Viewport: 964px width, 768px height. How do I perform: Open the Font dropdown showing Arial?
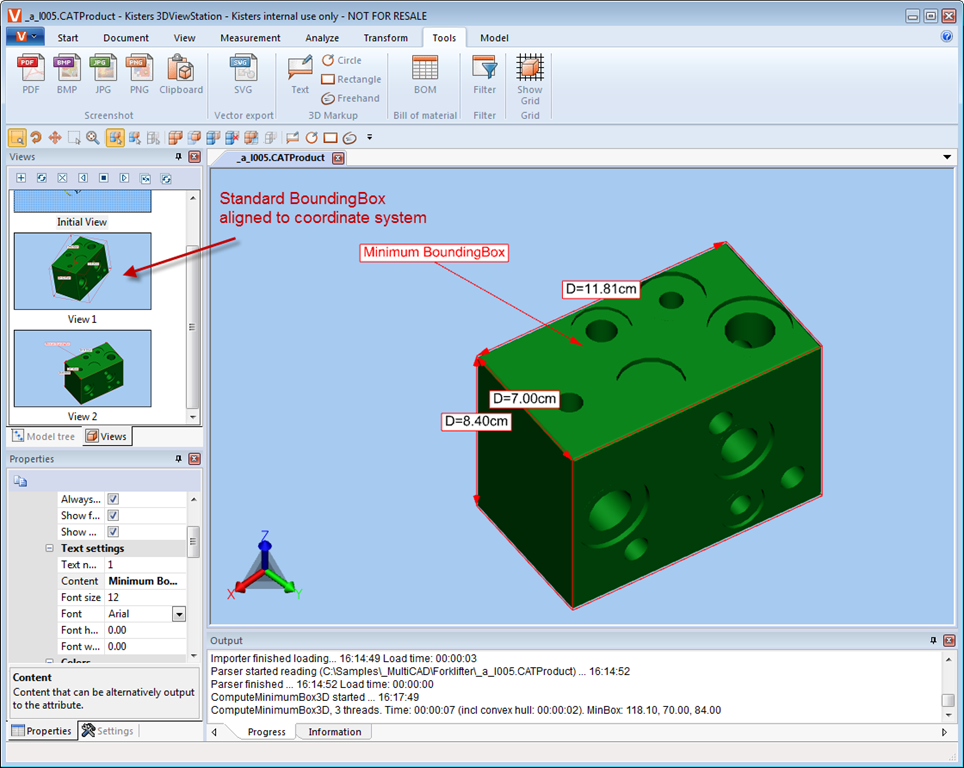coord(179,614)
